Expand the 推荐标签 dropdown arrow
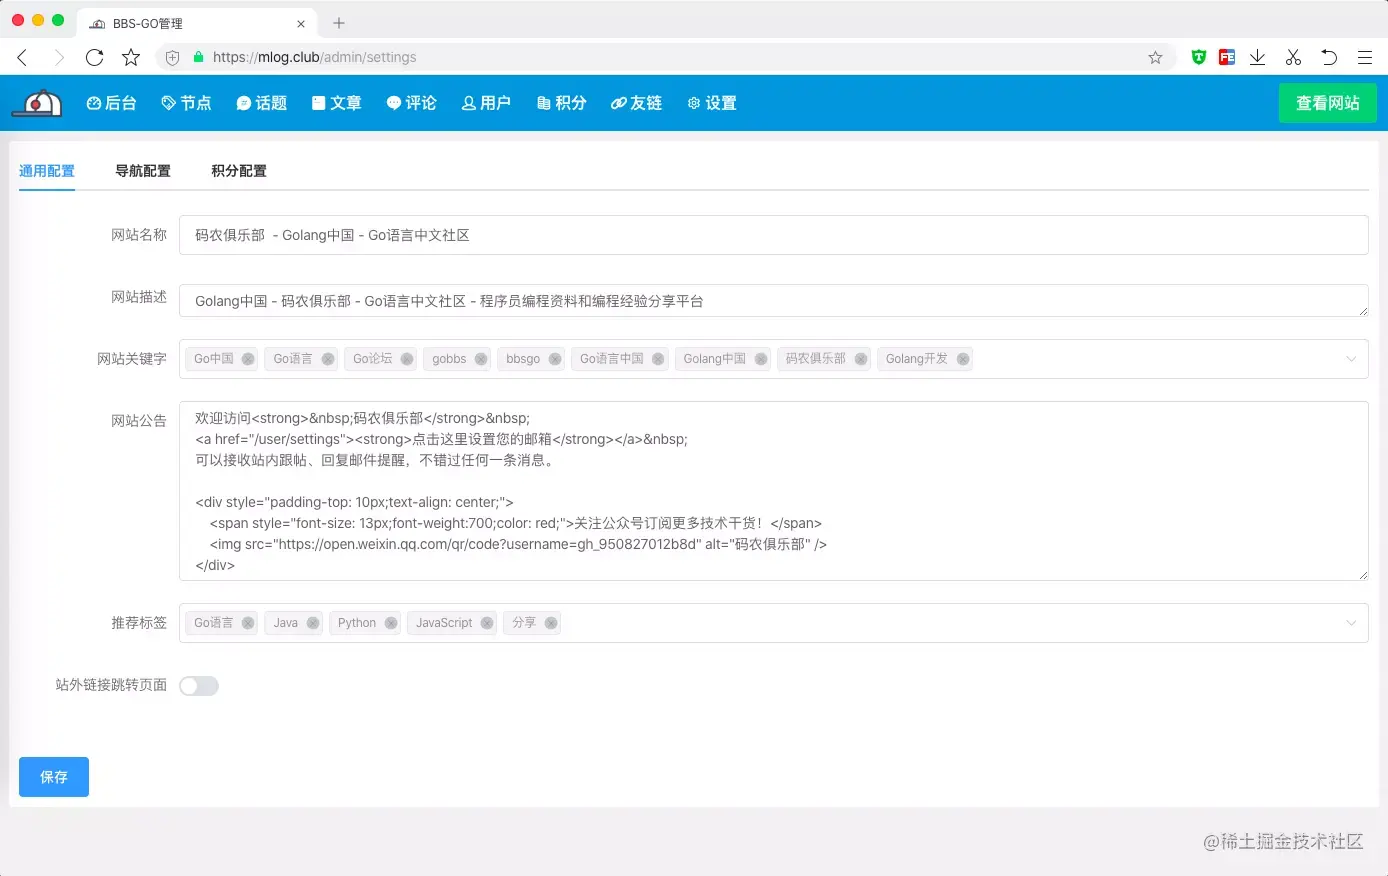This screenshot has width=1388, height=876. click(x=1351, y=623)
